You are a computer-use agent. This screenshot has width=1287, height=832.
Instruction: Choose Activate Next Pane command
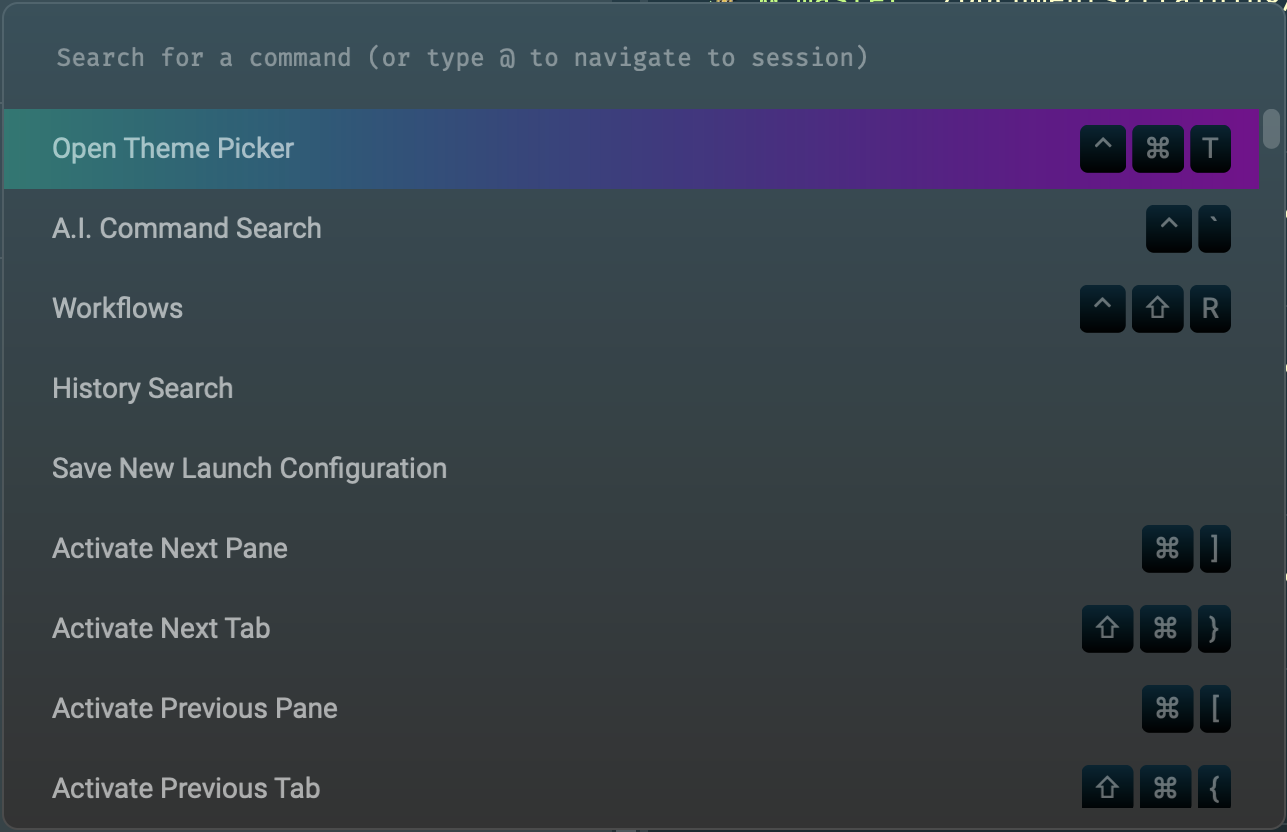170,548
